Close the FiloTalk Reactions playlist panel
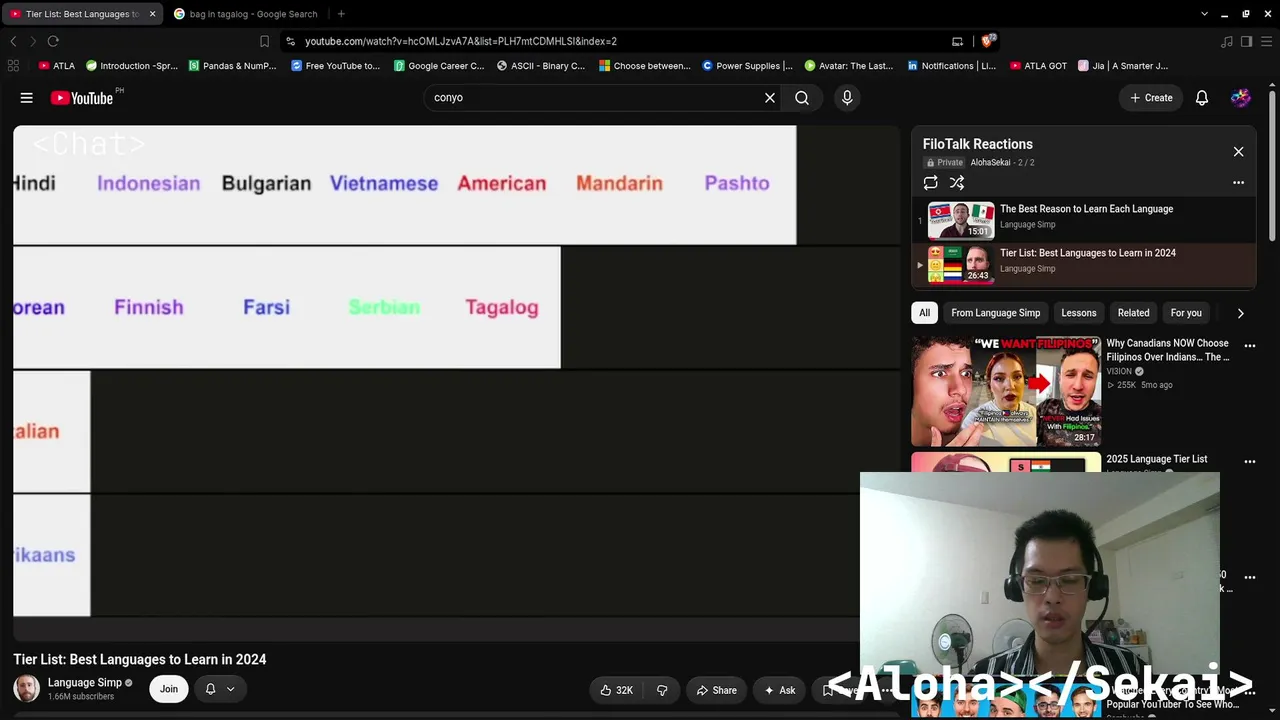 [1238, 152]
